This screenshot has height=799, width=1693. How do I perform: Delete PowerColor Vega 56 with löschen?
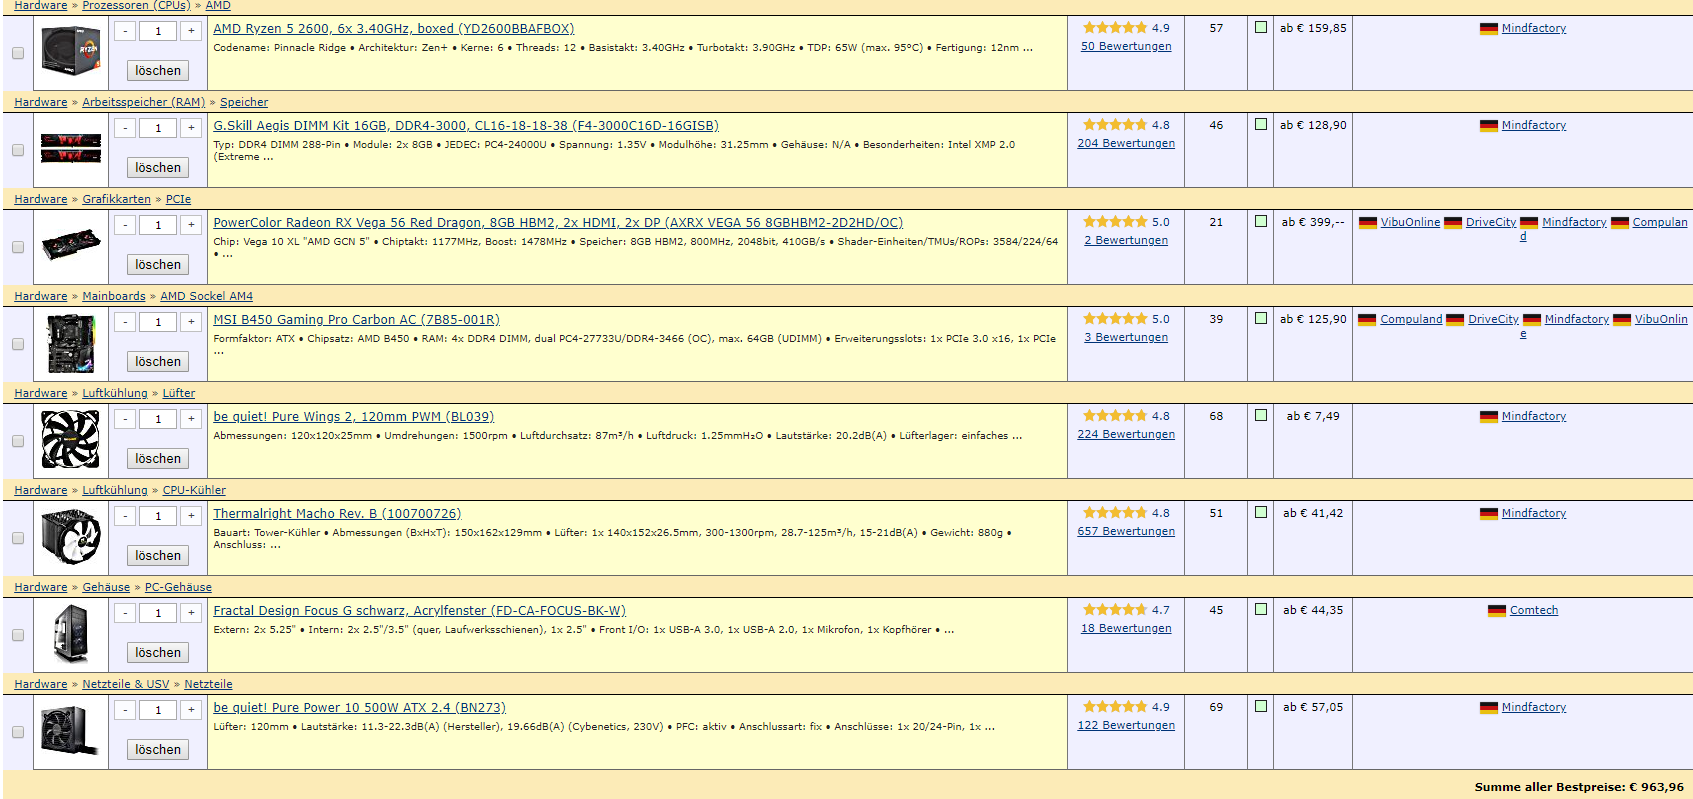coord(158,265)
